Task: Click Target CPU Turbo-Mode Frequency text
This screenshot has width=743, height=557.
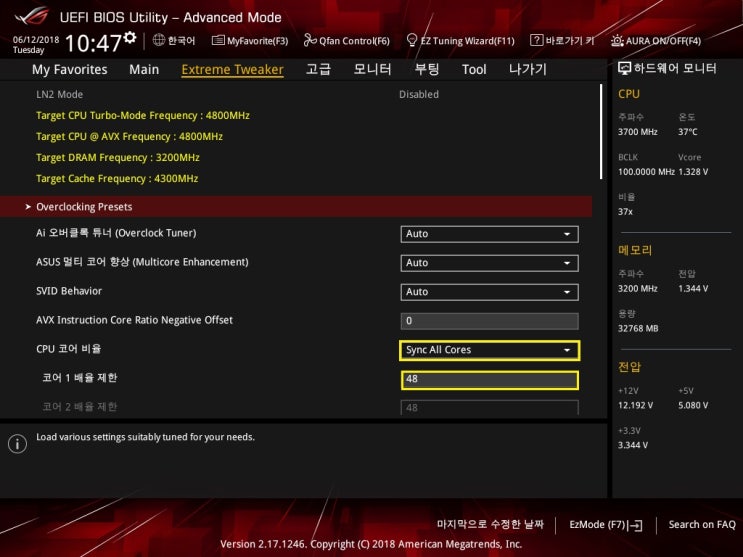Action: (143, 115)
